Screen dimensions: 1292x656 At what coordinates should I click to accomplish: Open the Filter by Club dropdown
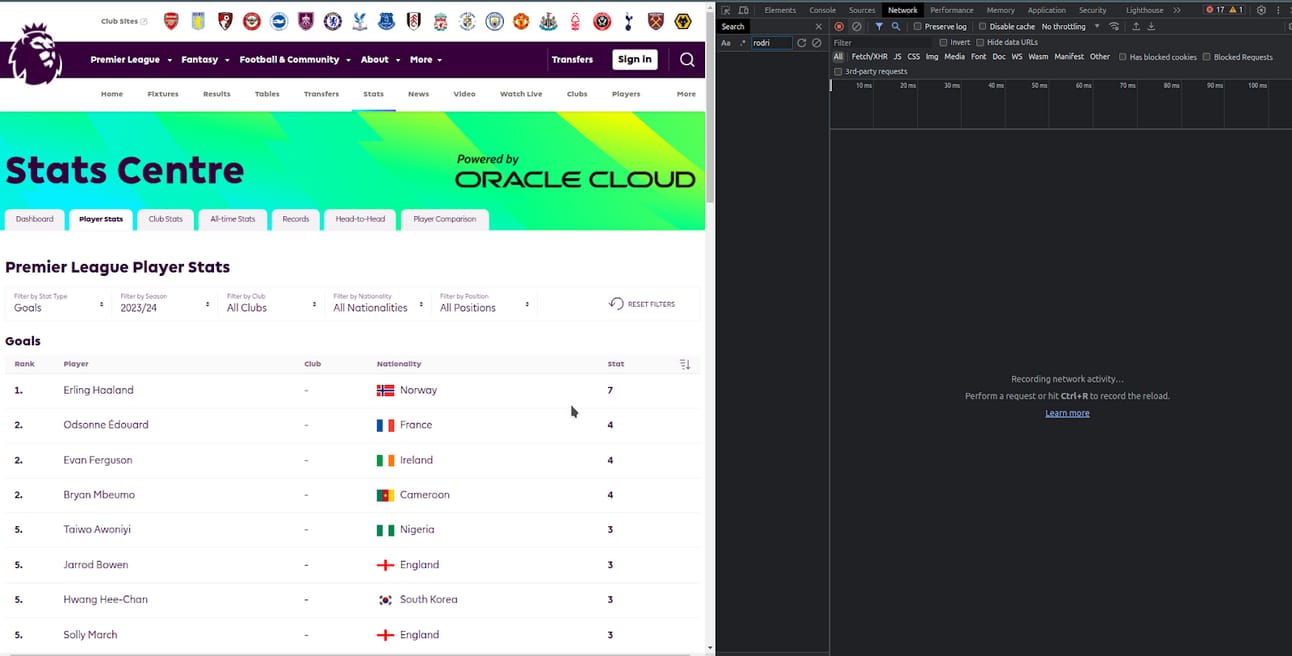pyautogui.click(x=271, y=303)
